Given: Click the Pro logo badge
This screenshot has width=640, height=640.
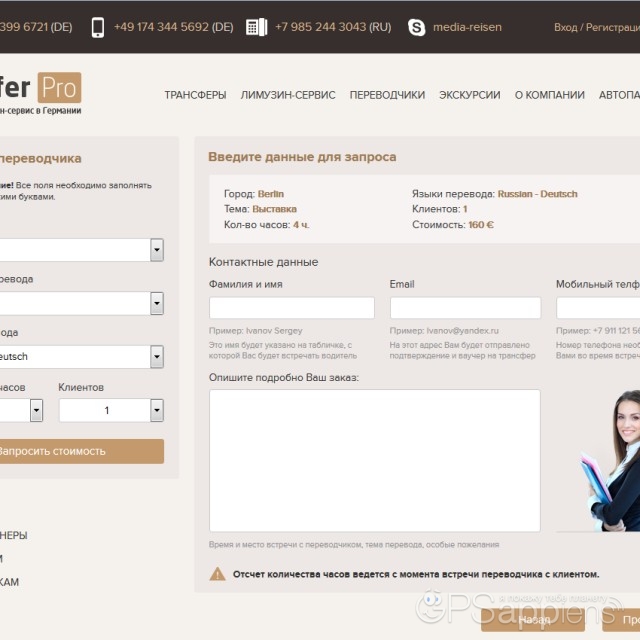Looking at the screenshot, I should [x=57, y=89].
